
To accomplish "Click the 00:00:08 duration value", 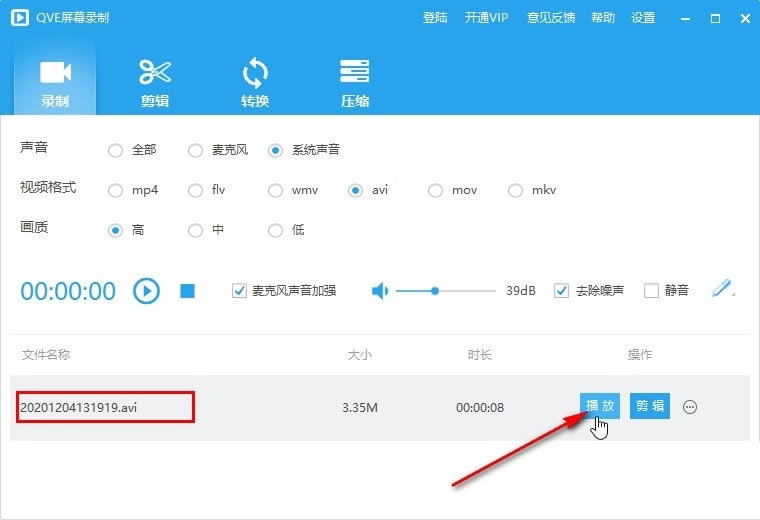I will pos(480,408).
